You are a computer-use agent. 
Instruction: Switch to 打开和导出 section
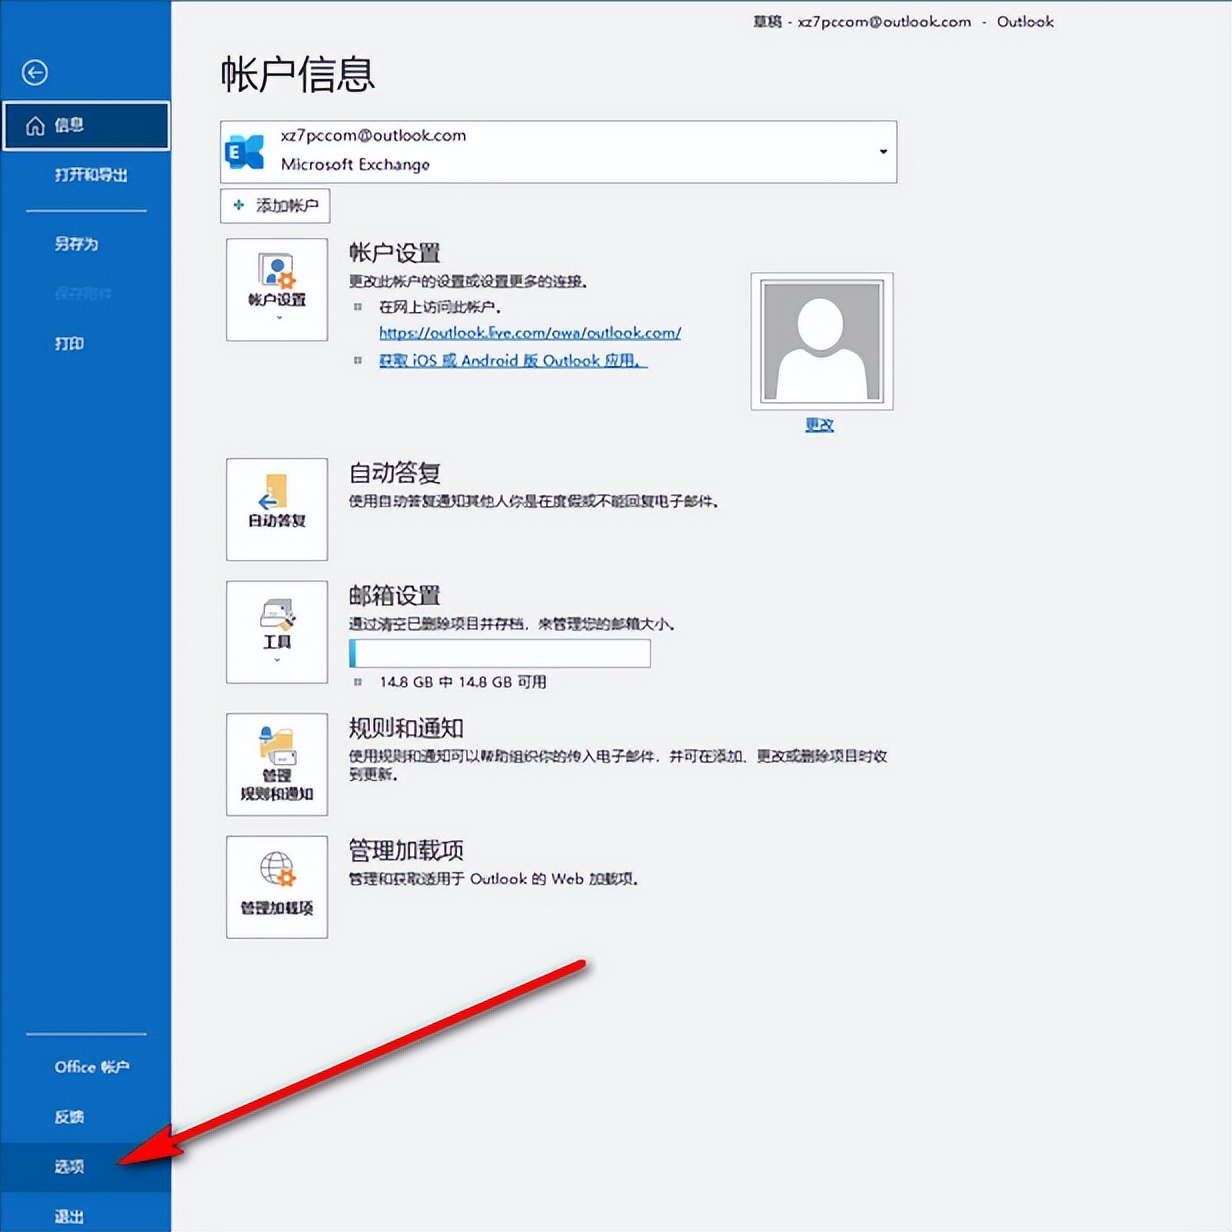tap(83, 175)
